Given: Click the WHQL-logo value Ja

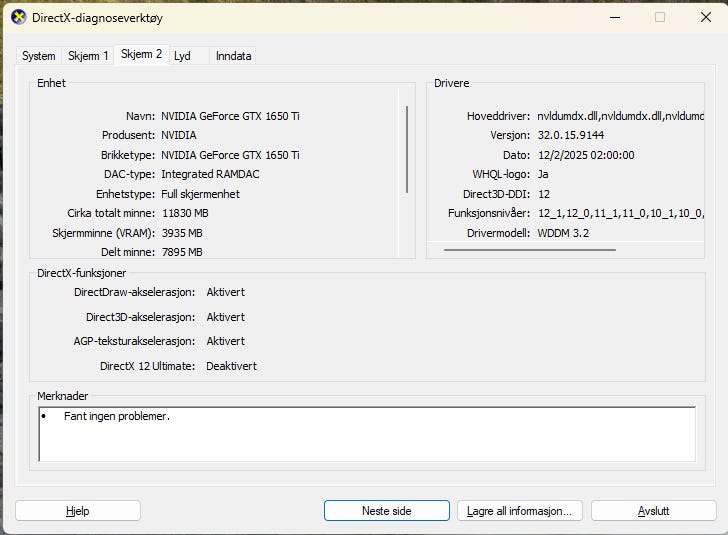Looking at the screenshot, I should [x=543, y=174].
